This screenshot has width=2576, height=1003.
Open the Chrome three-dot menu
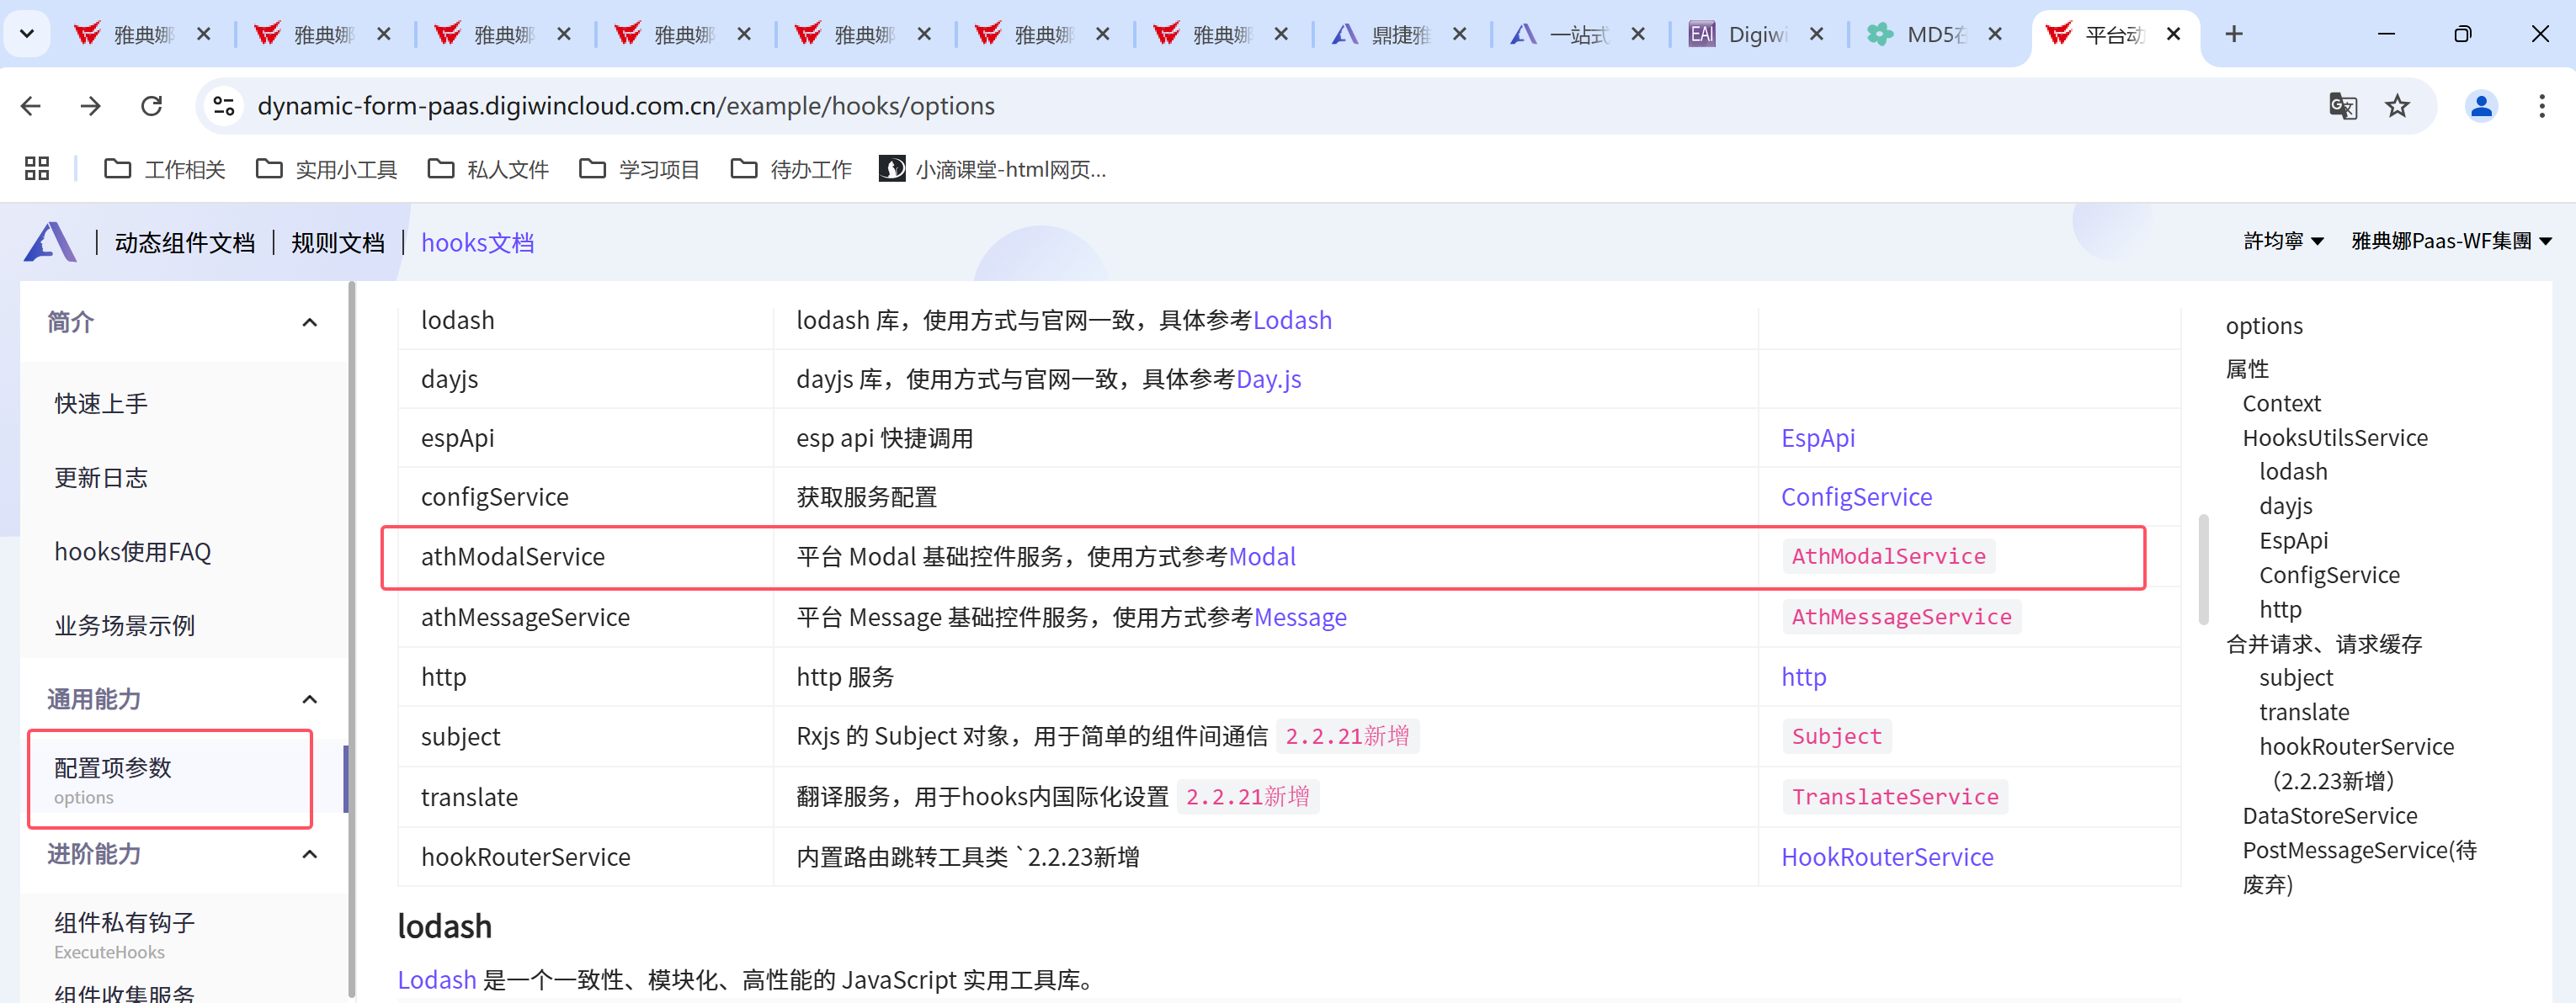pos(2541,106)
